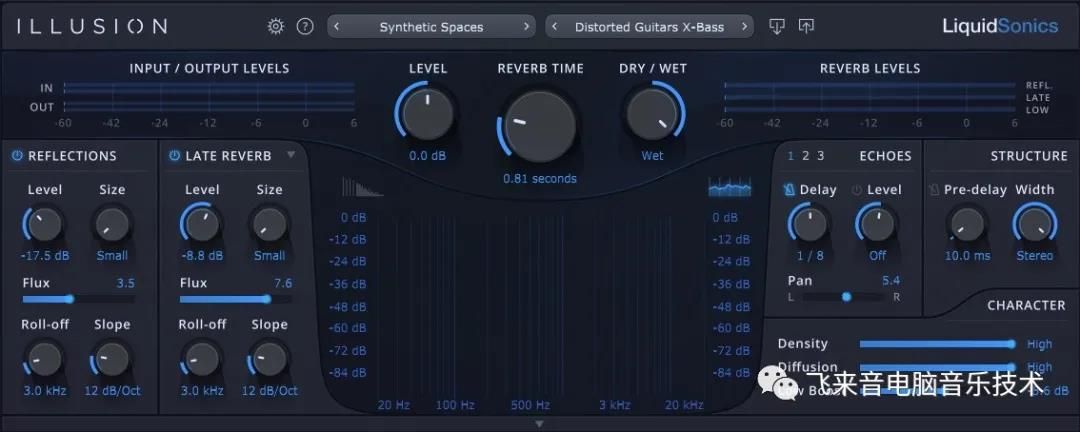The width and height of the screenshot is (1080, 432).
Task: Click the DRY / WET knob
Action: pyautogui.click(x=652, y=114)
